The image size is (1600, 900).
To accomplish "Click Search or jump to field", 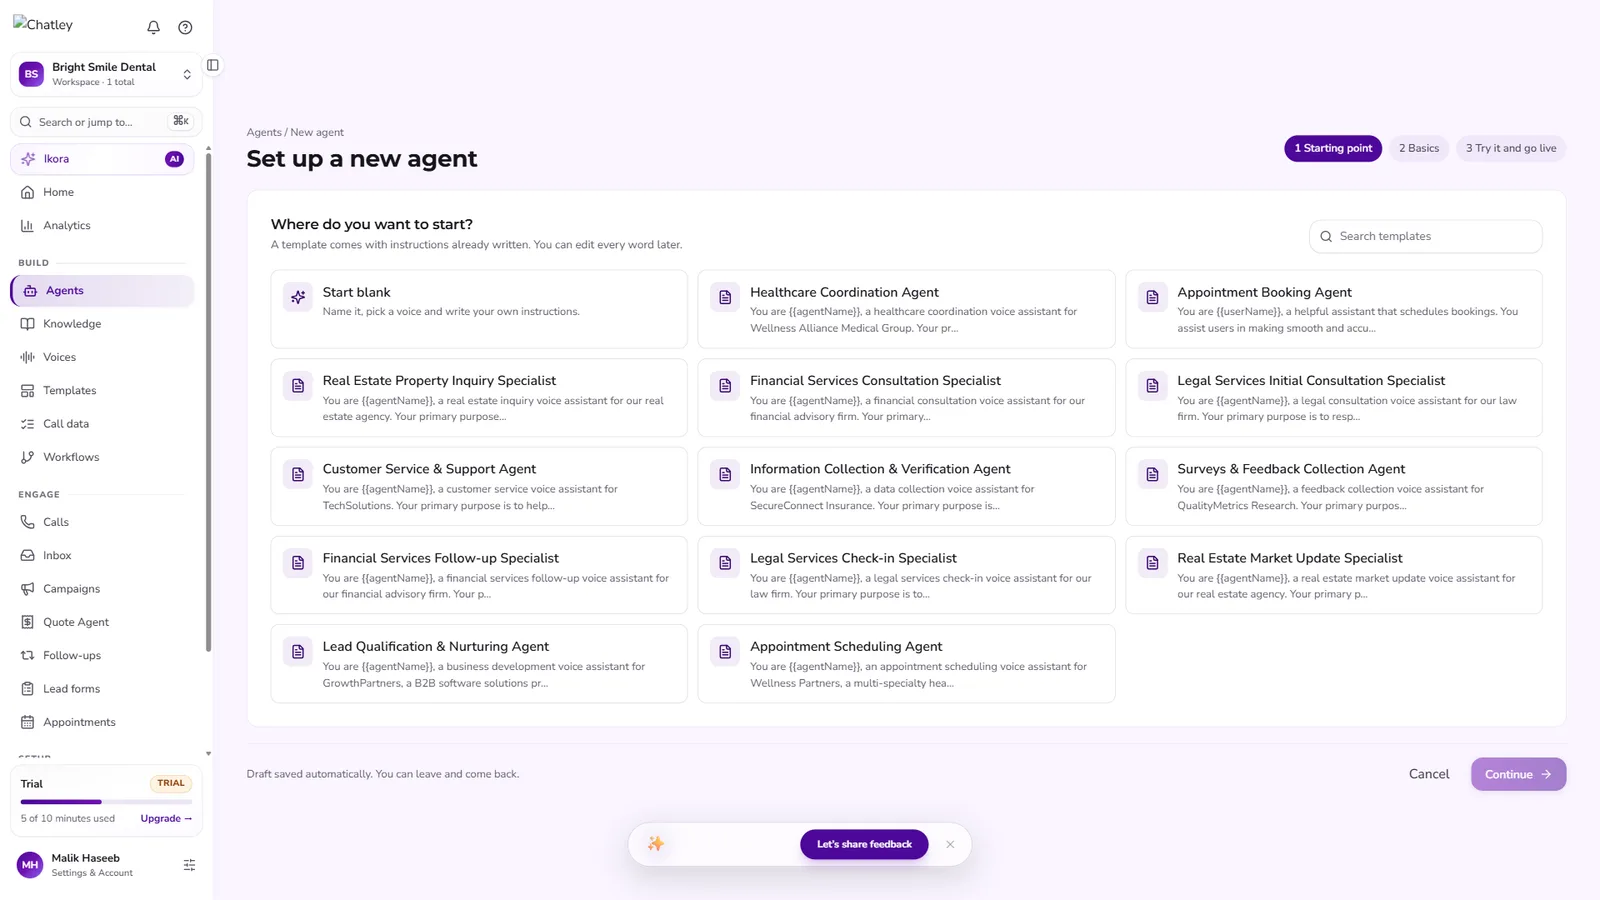I will (106, 122).
